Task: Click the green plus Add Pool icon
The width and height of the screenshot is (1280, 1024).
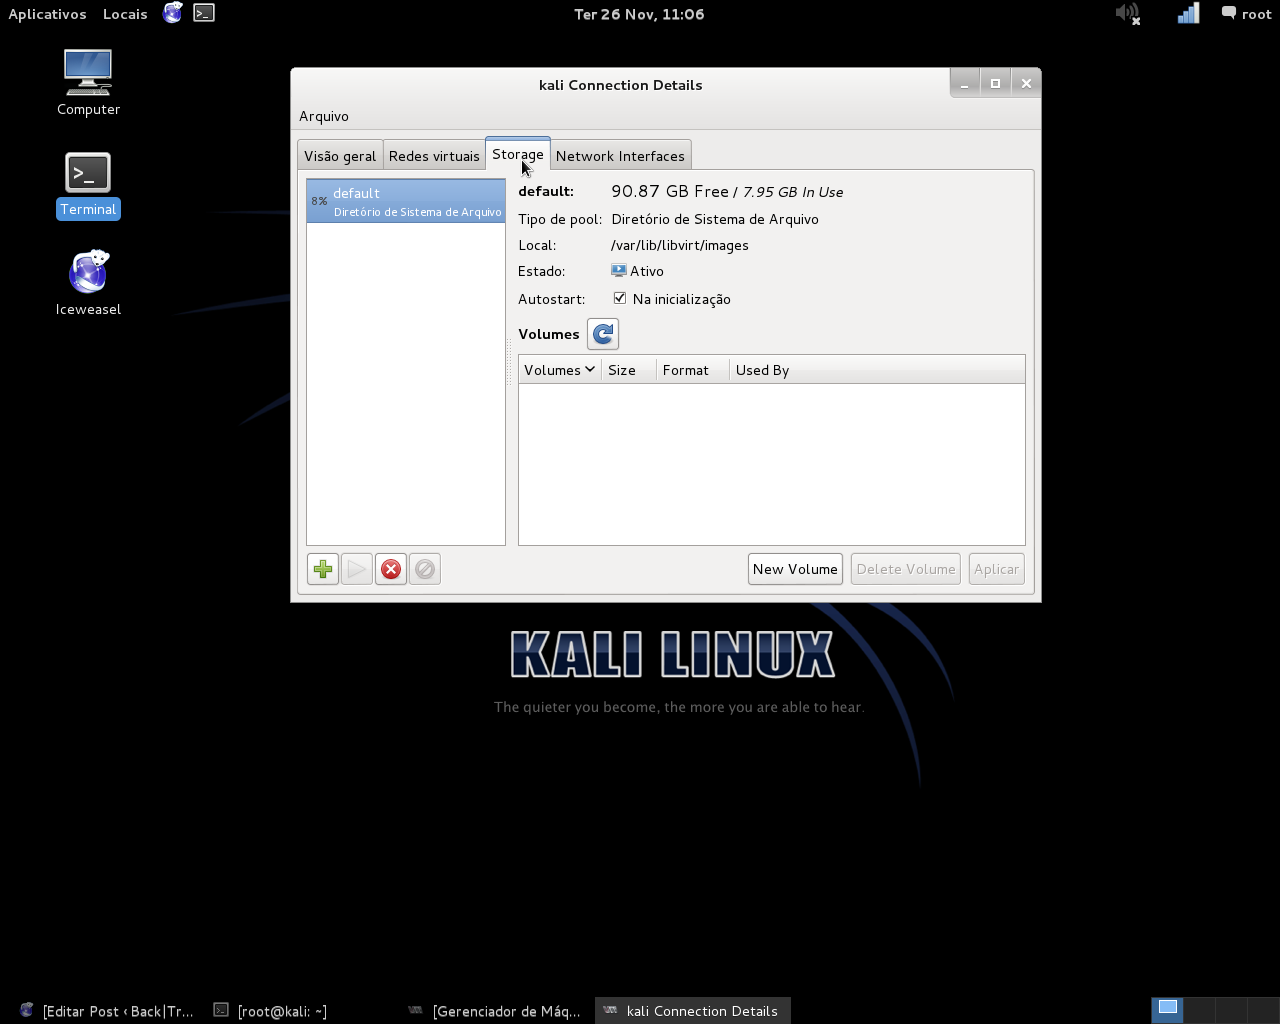Action: (323, 569)
